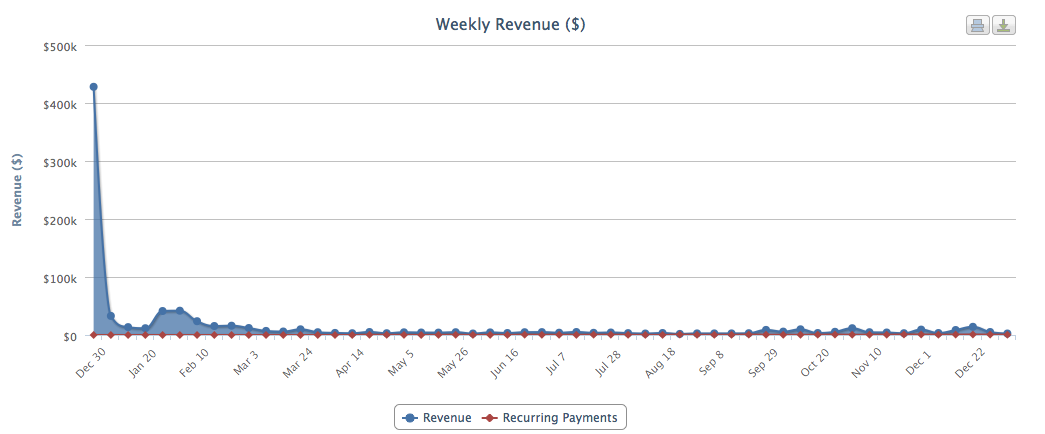Screen dimensions: 1045x434
Task: Click the red Recurring Payments marker at chart start
Action: 93,334
